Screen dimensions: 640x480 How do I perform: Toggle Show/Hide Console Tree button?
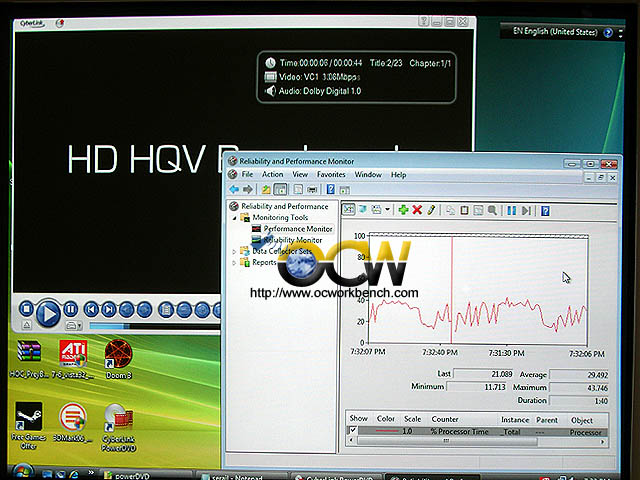[x=280, y=189]
